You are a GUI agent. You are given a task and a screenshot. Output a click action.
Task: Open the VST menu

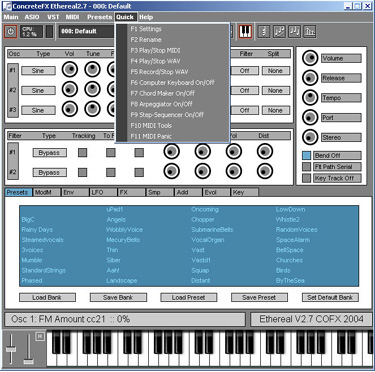coord(53,17)
